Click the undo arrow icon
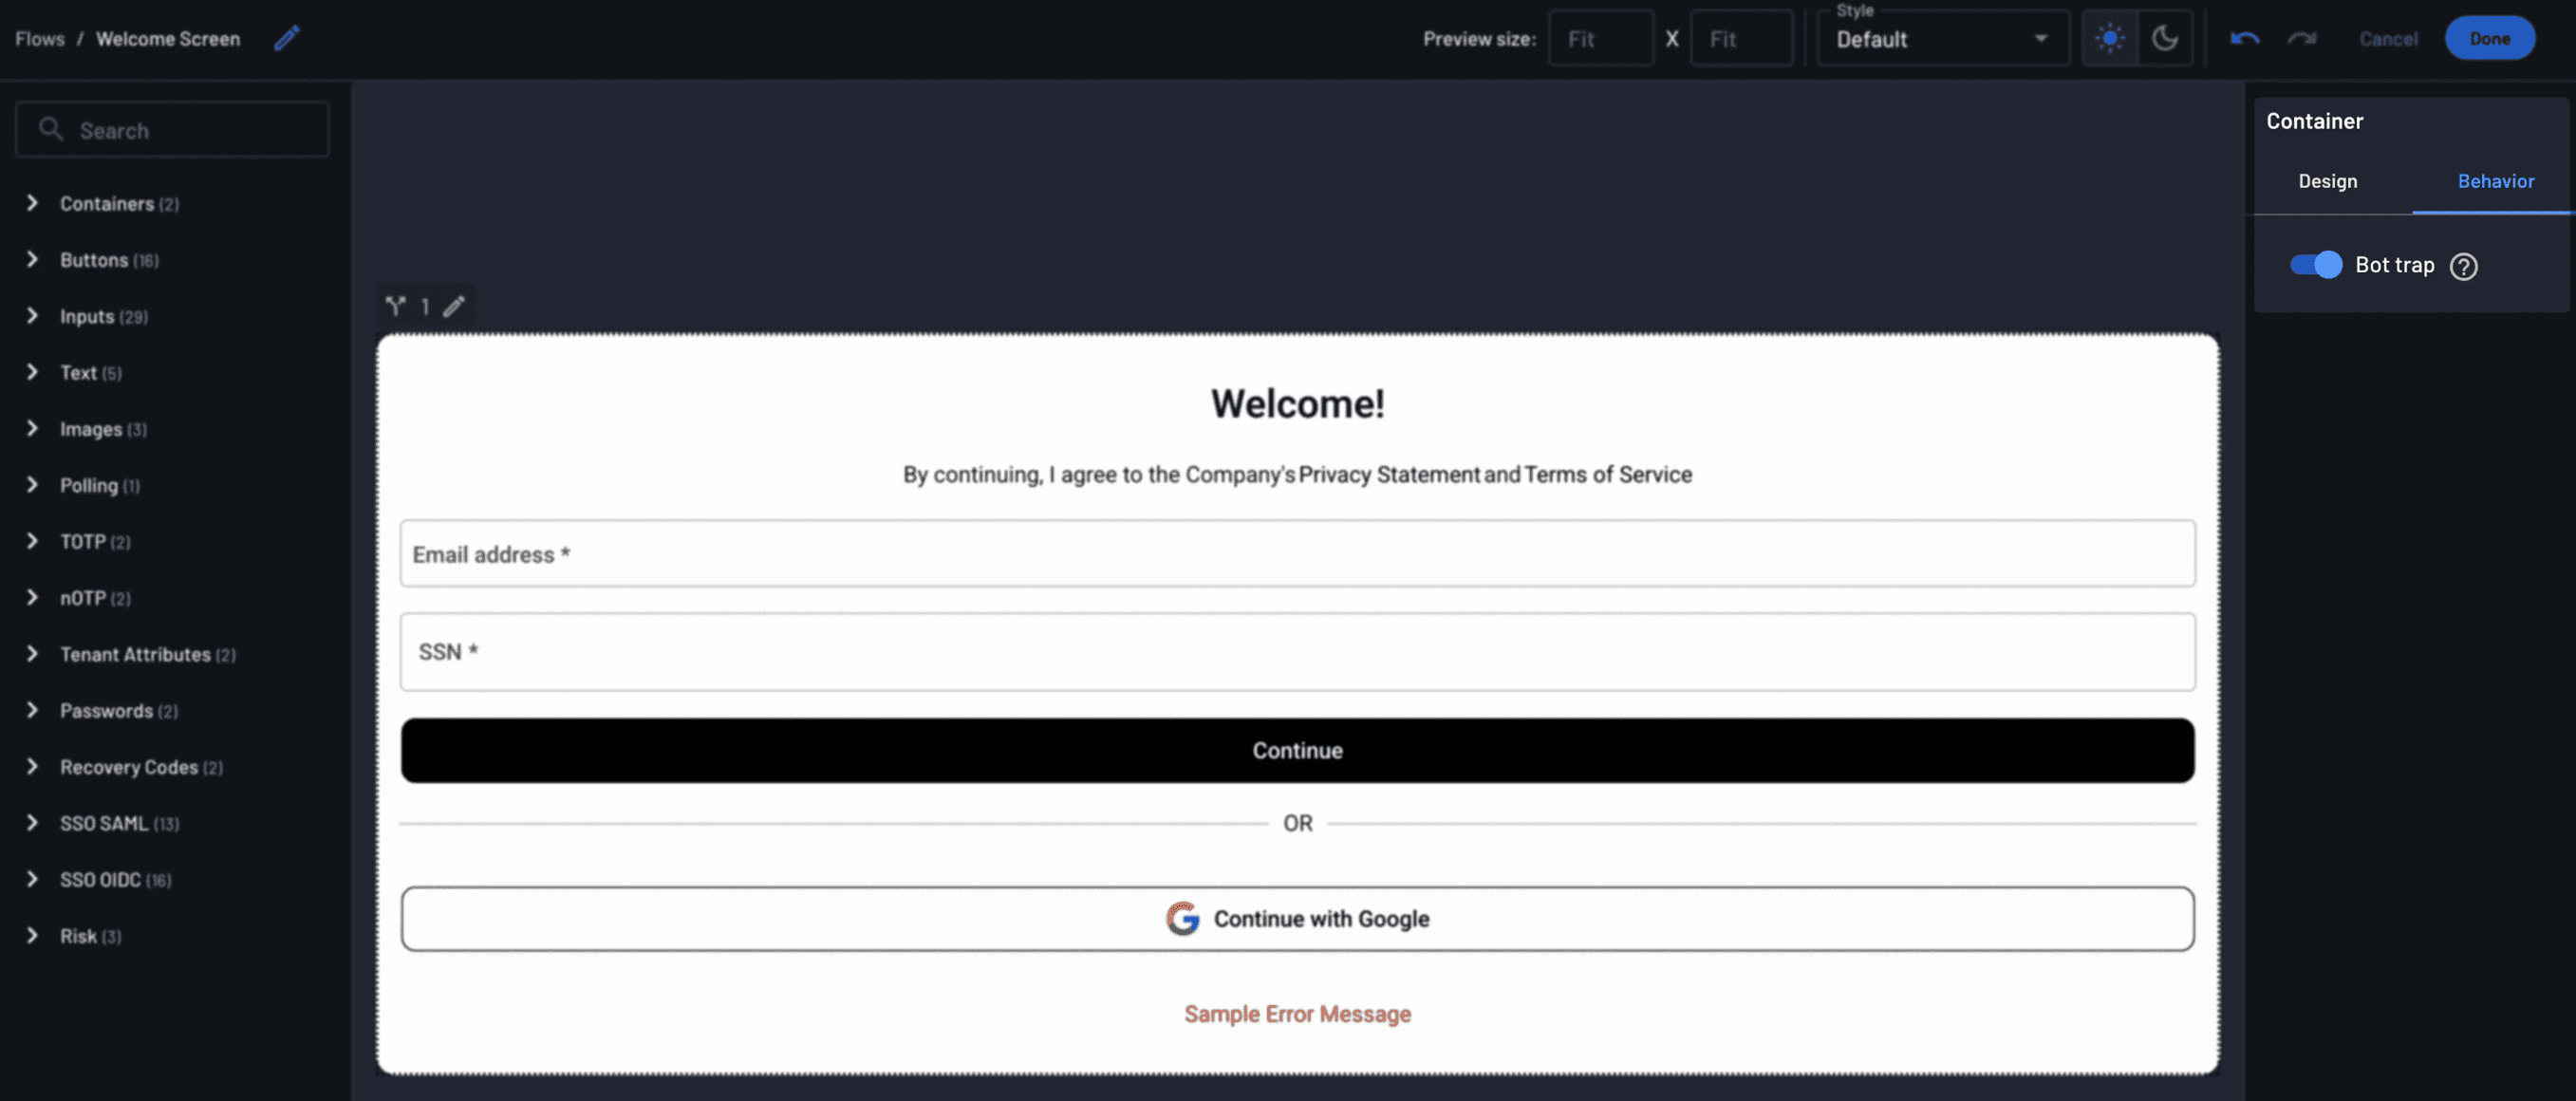The image size is (2576, 1101). (x=2244, y=38)
